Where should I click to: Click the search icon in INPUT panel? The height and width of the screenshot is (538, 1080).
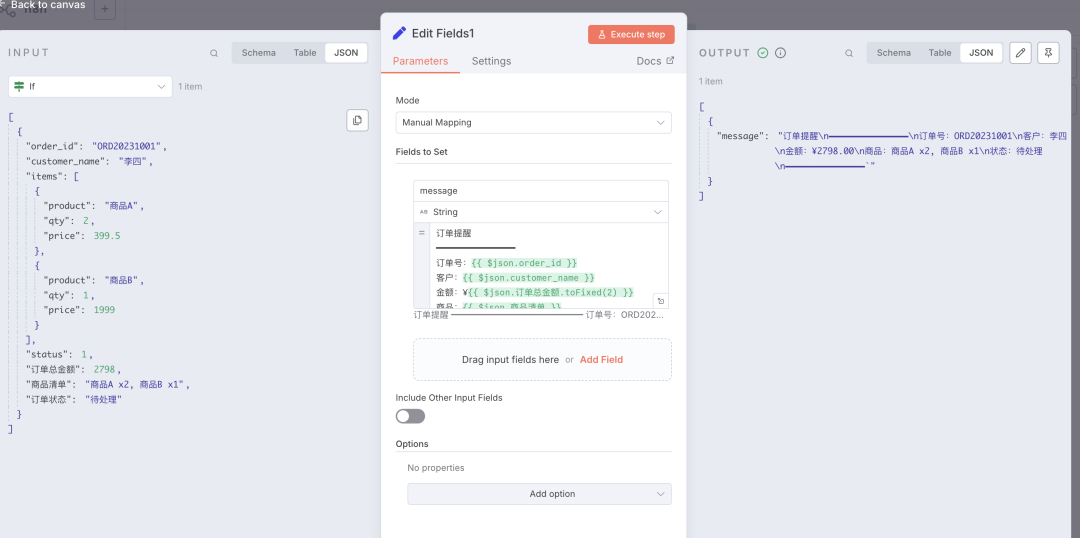[x=214, y=53]
